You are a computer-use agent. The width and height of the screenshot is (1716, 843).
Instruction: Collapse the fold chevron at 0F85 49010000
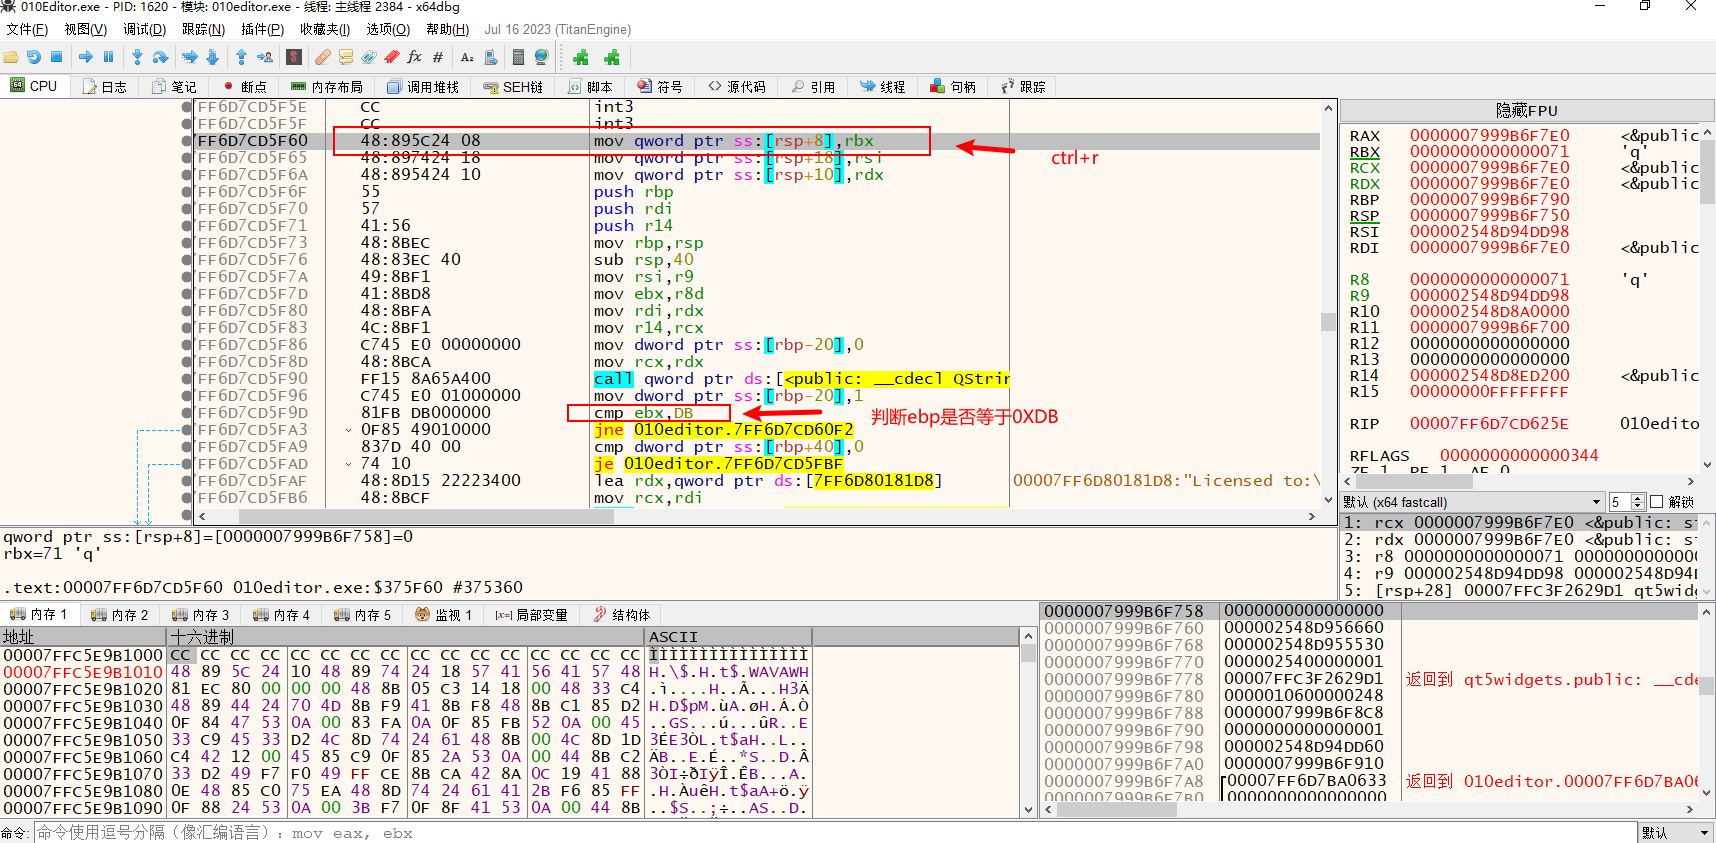(x=348, y=430)
